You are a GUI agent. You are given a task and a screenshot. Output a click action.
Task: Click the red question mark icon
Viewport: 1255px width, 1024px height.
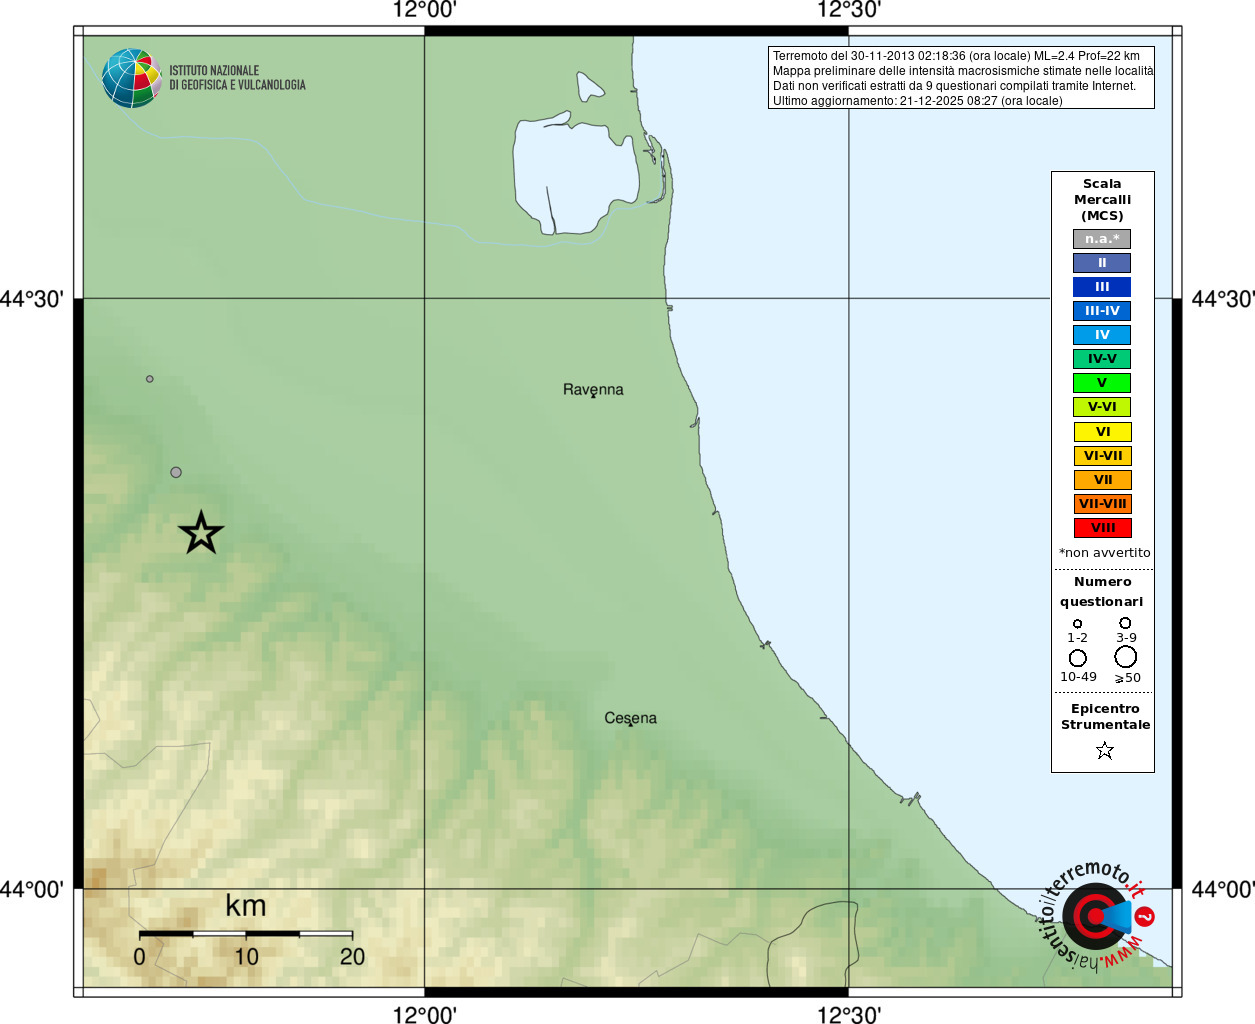tap(1146, 916)
